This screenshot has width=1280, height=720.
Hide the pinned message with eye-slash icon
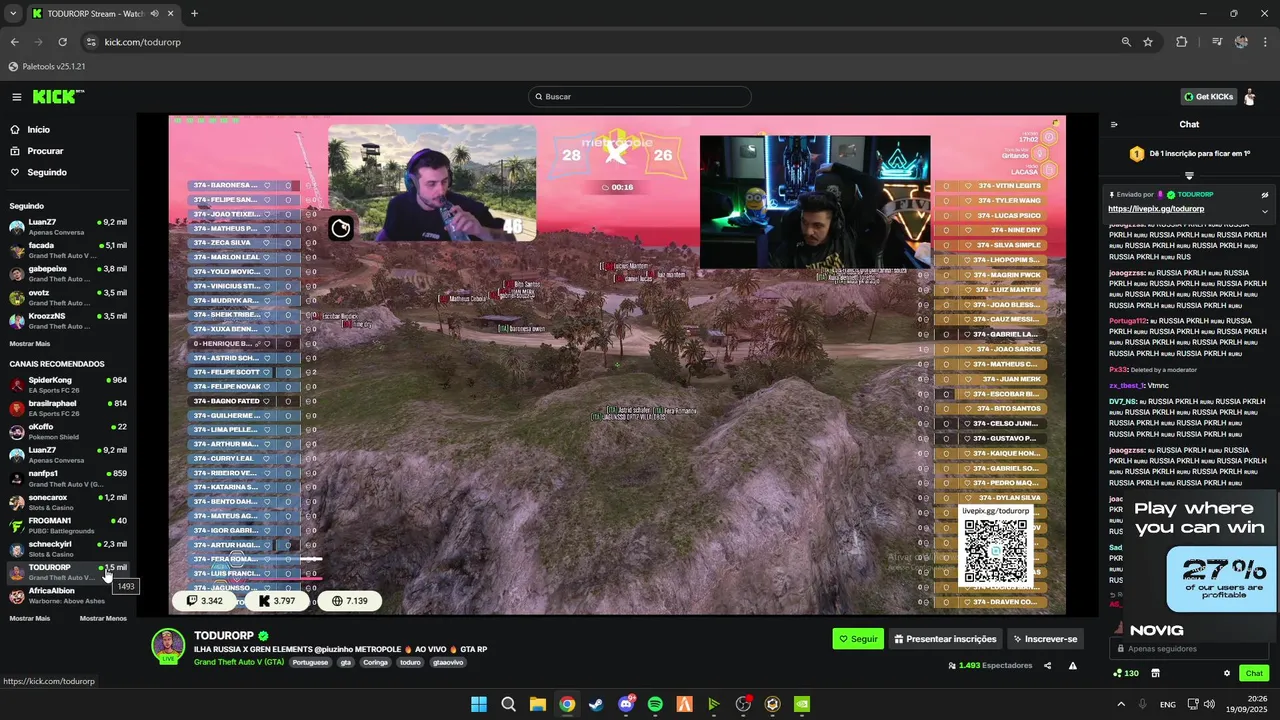(x=1264, y=195)
